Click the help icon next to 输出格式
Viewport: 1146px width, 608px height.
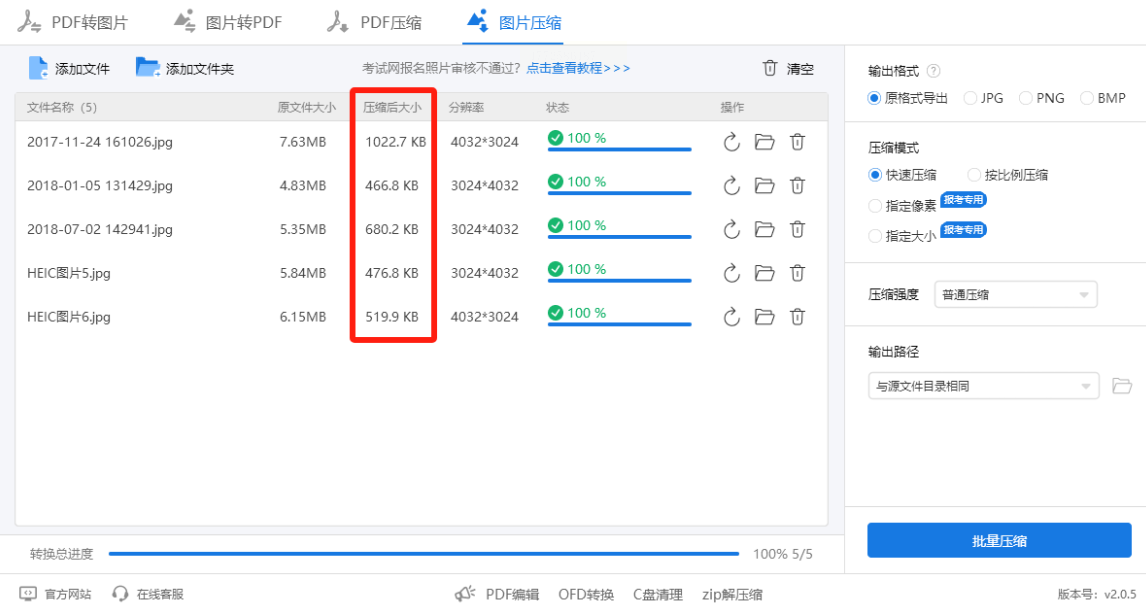click(933, 71)
